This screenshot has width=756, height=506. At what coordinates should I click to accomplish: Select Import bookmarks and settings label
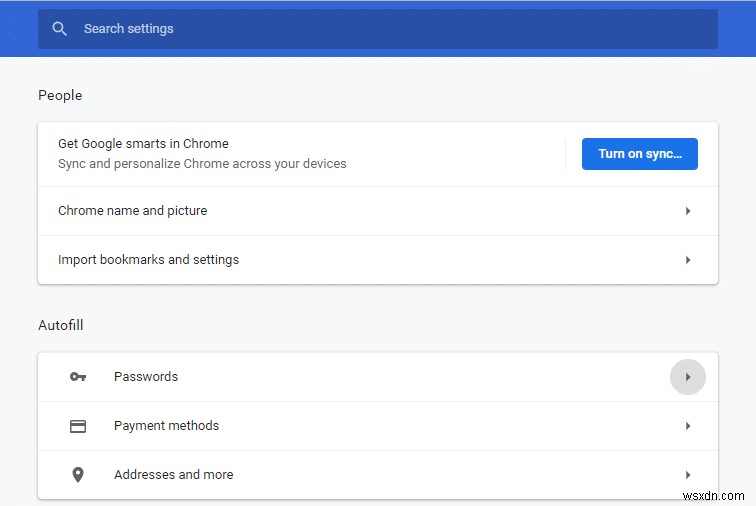[x=148, y=260]
